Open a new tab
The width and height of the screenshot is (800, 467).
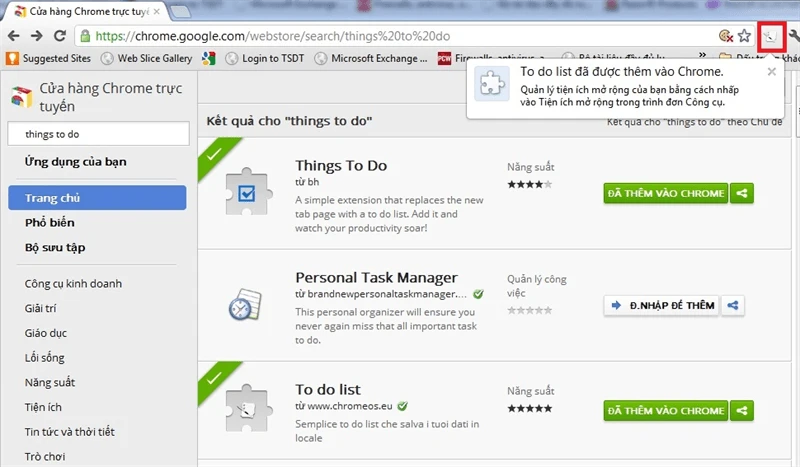tap(180, 12)
